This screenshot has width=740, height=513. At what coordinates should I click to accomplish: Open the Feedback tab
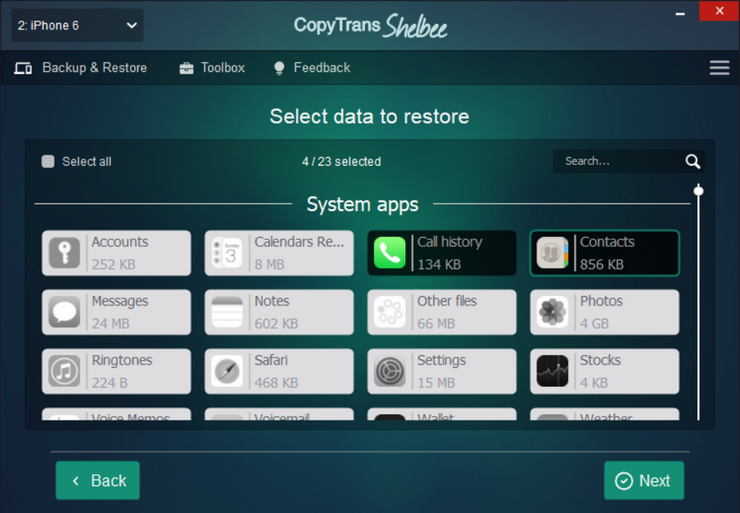(x=312, y=68)
